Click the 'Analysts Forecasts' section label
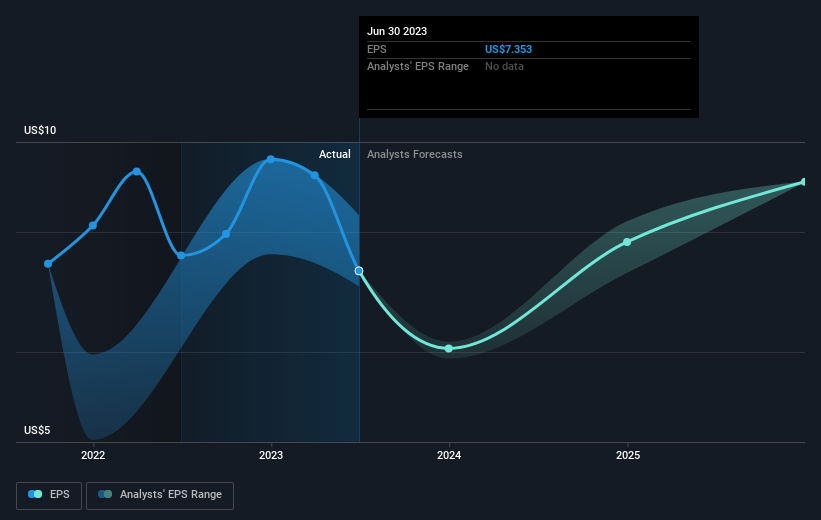The image size is (821, 520). [x=415, y=154]
